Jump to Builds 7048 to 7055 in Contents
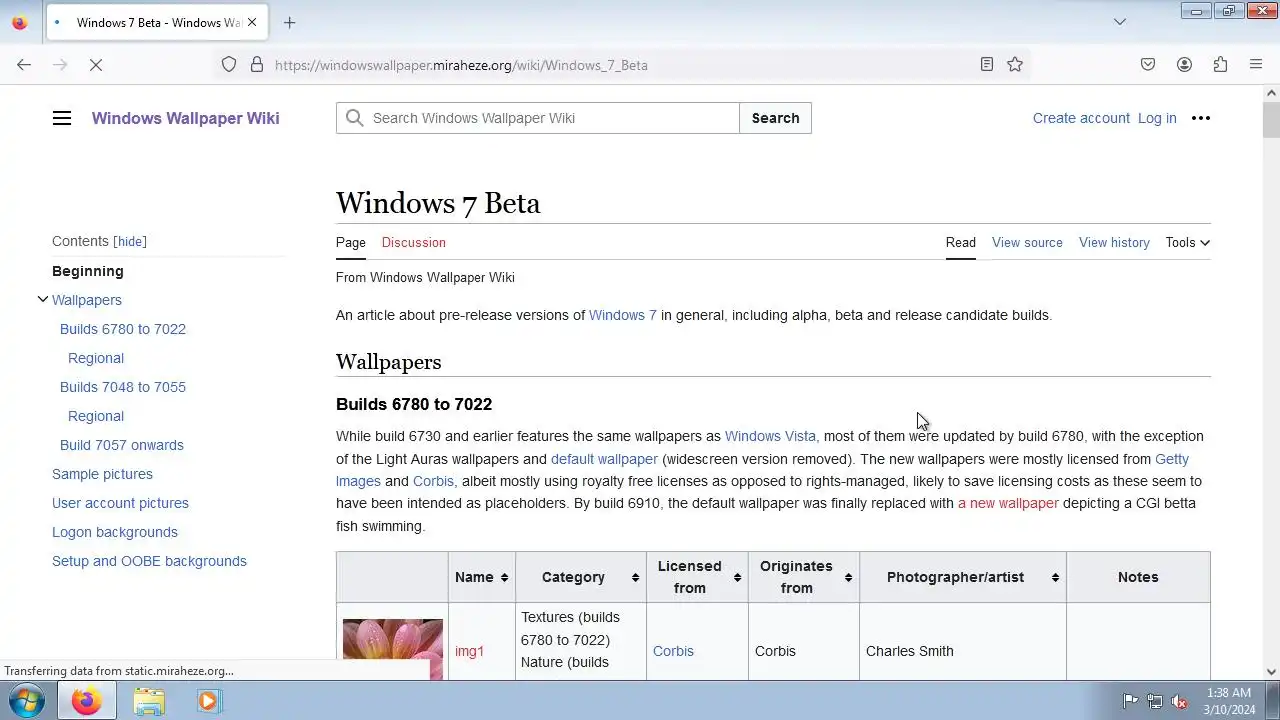The height and width of the screenshot is (720, 1280). (x=123, y=387)
